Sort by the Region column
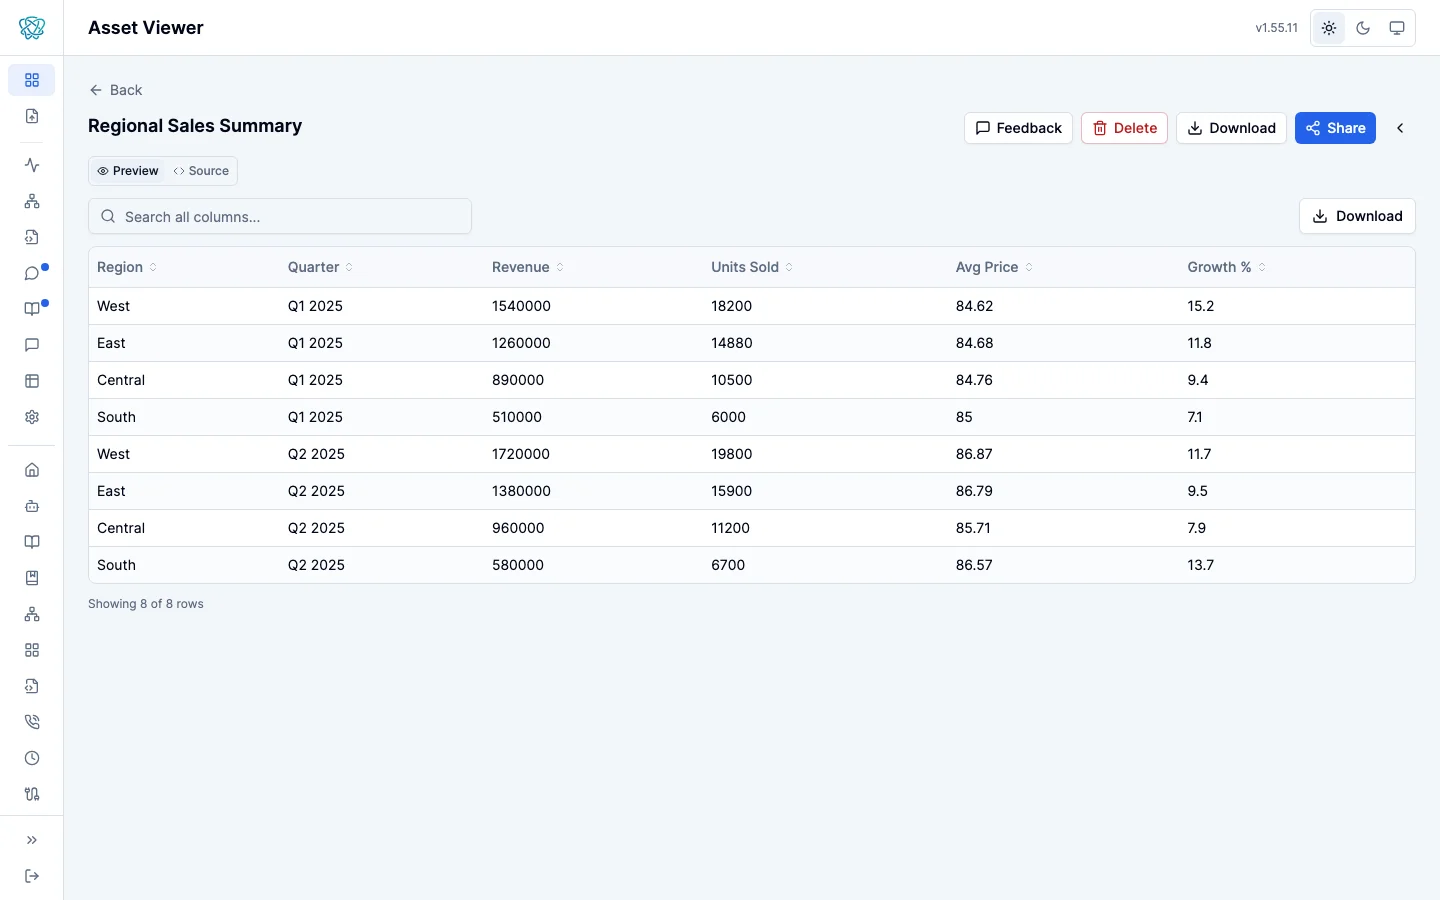1440x900 pixels. [127, 267]
